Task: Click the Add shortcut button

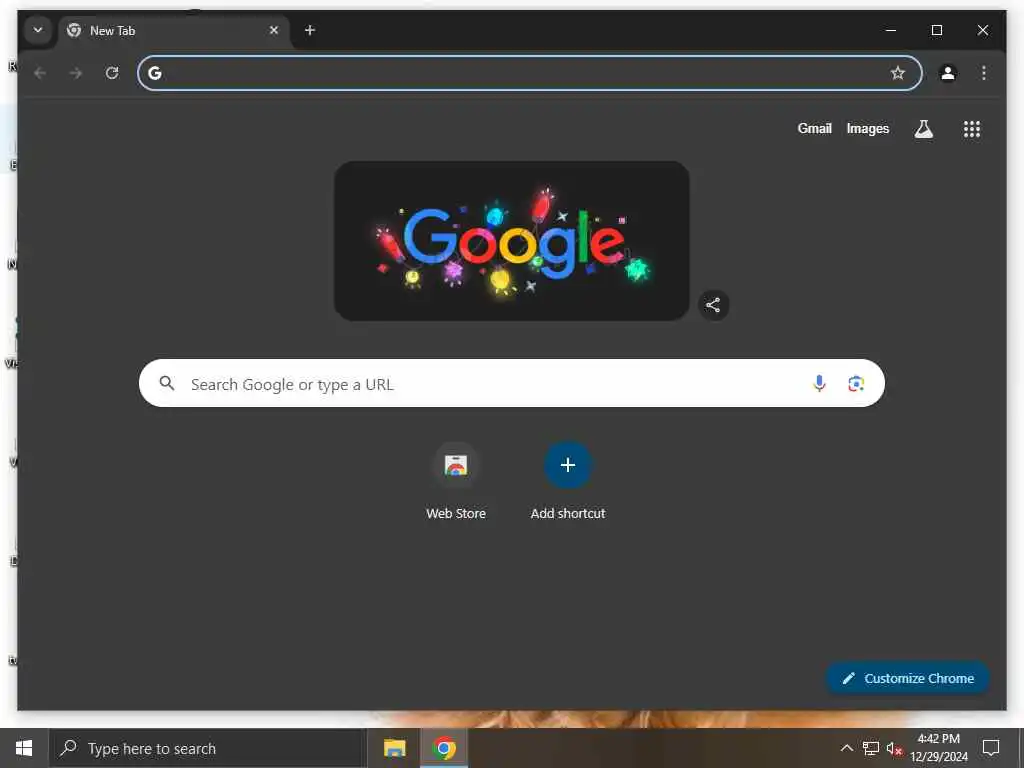Action: (568, 482)
